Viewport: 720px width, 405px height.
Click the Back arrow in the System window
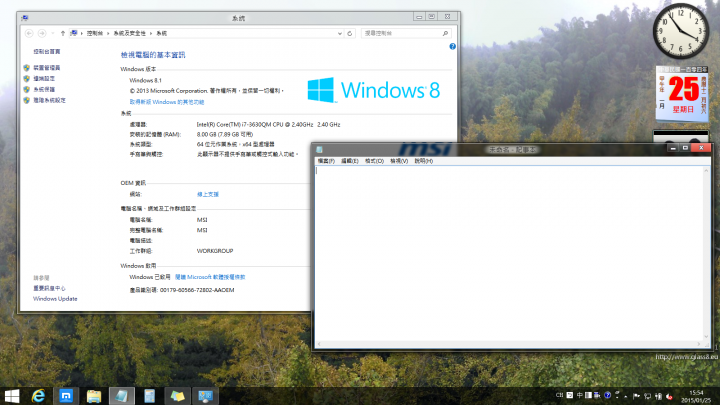click(x=29, y=33)
